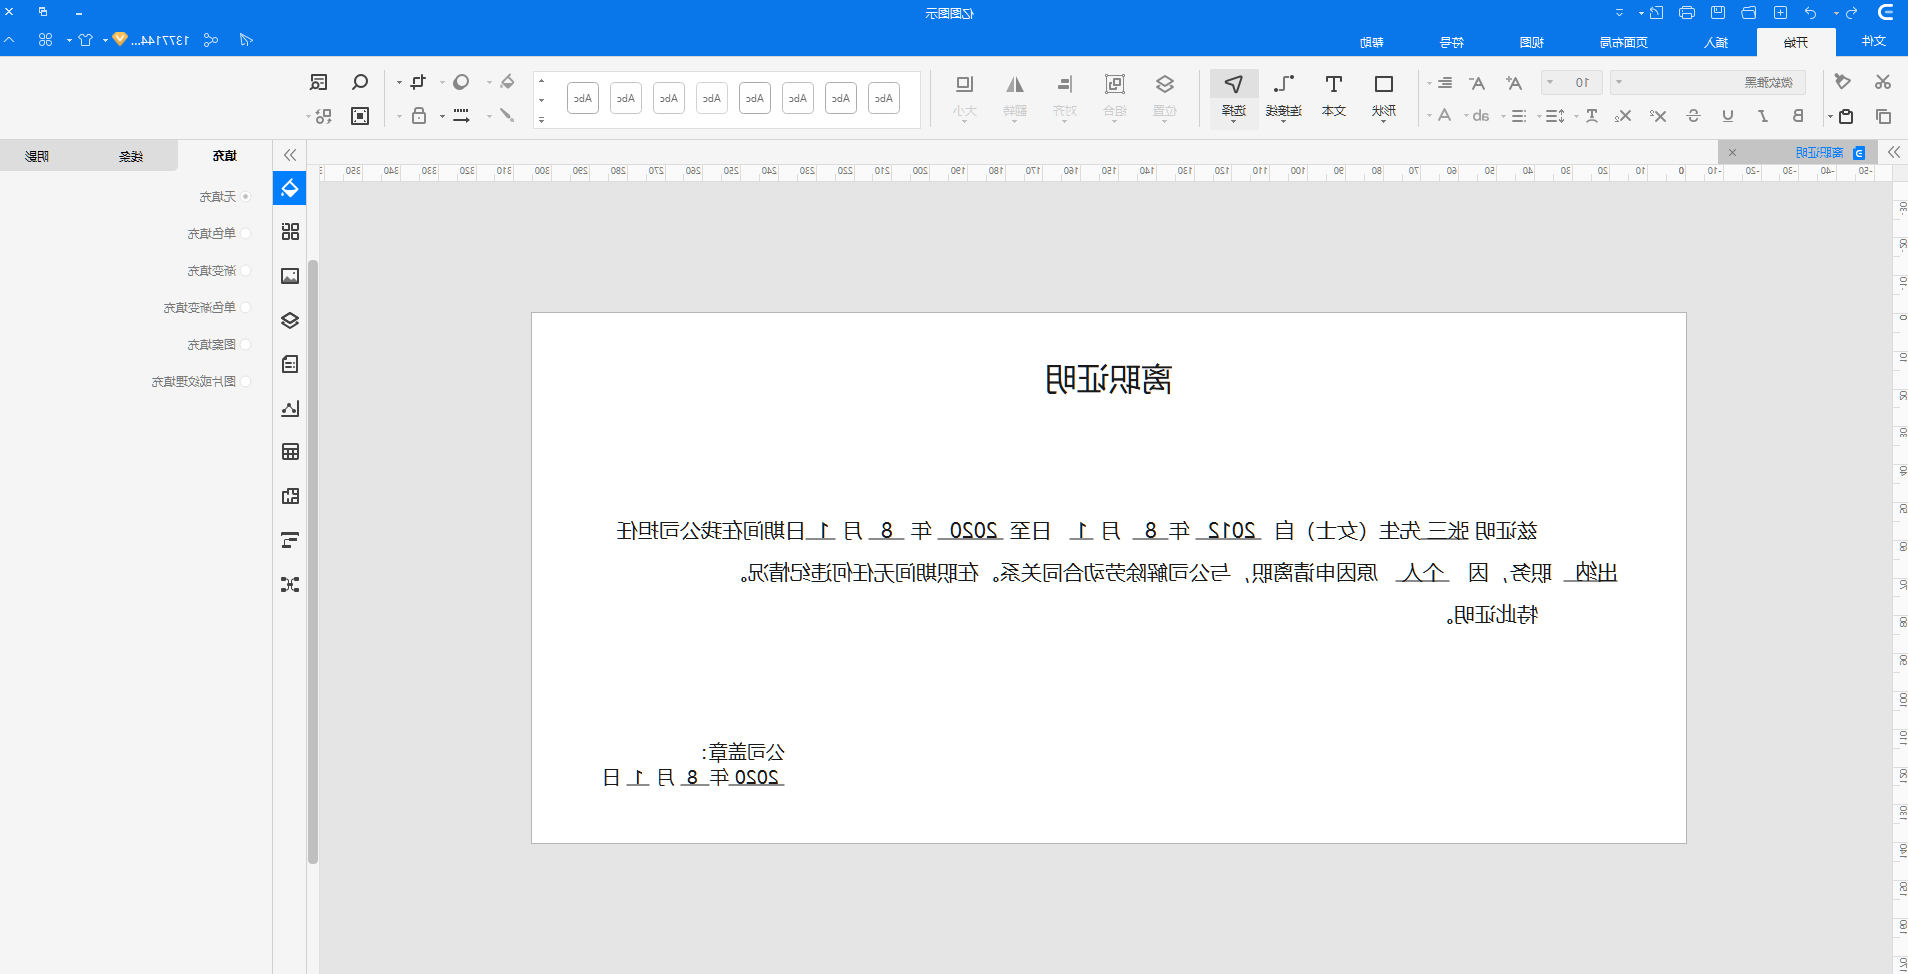Viewport: 1908px width, 974px height.
Task: Open the table grid sidebar panel
Action: coord(290,452)
